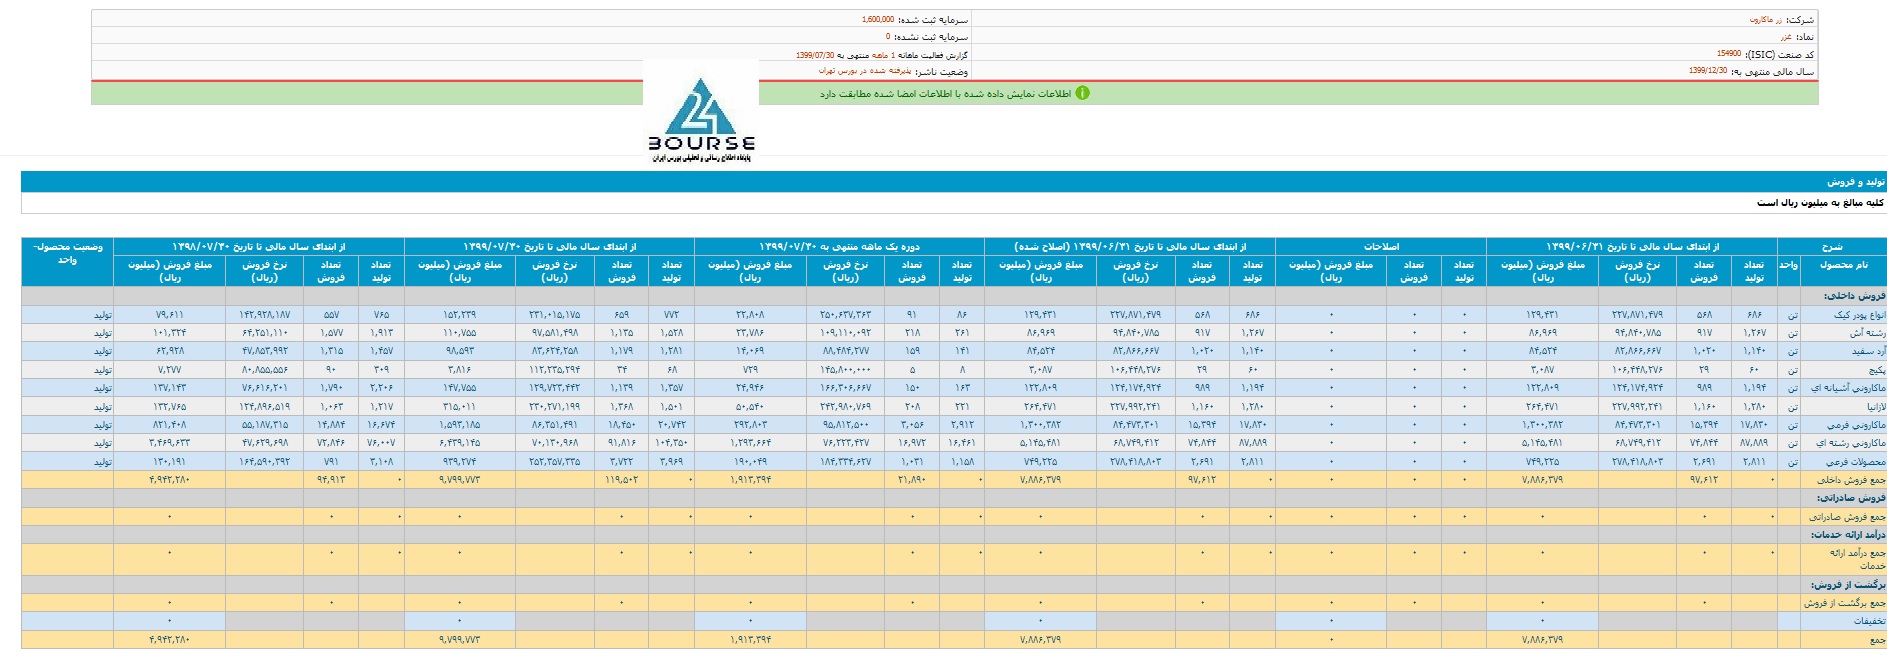Select the cell value '۱۳۲,۷۶۵'

[x=170, y=407]
